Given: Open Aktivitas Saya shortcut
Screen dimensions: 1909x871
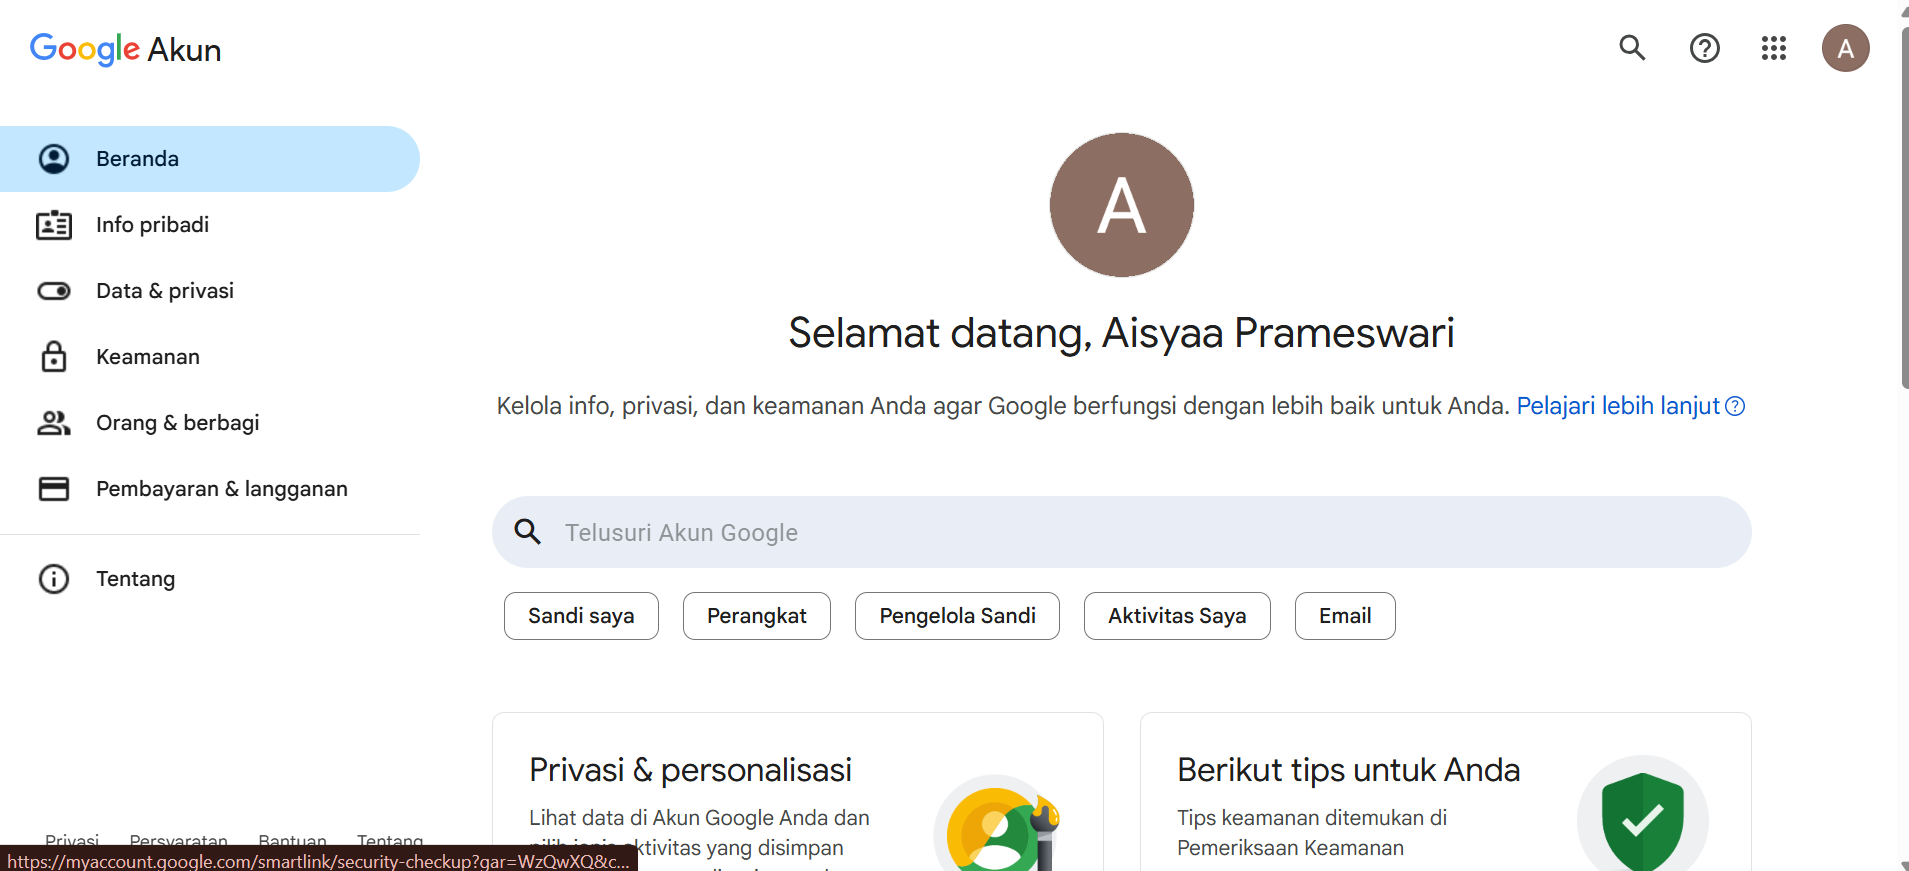Looking at the screenshot, I should [x=1177, y=616].
